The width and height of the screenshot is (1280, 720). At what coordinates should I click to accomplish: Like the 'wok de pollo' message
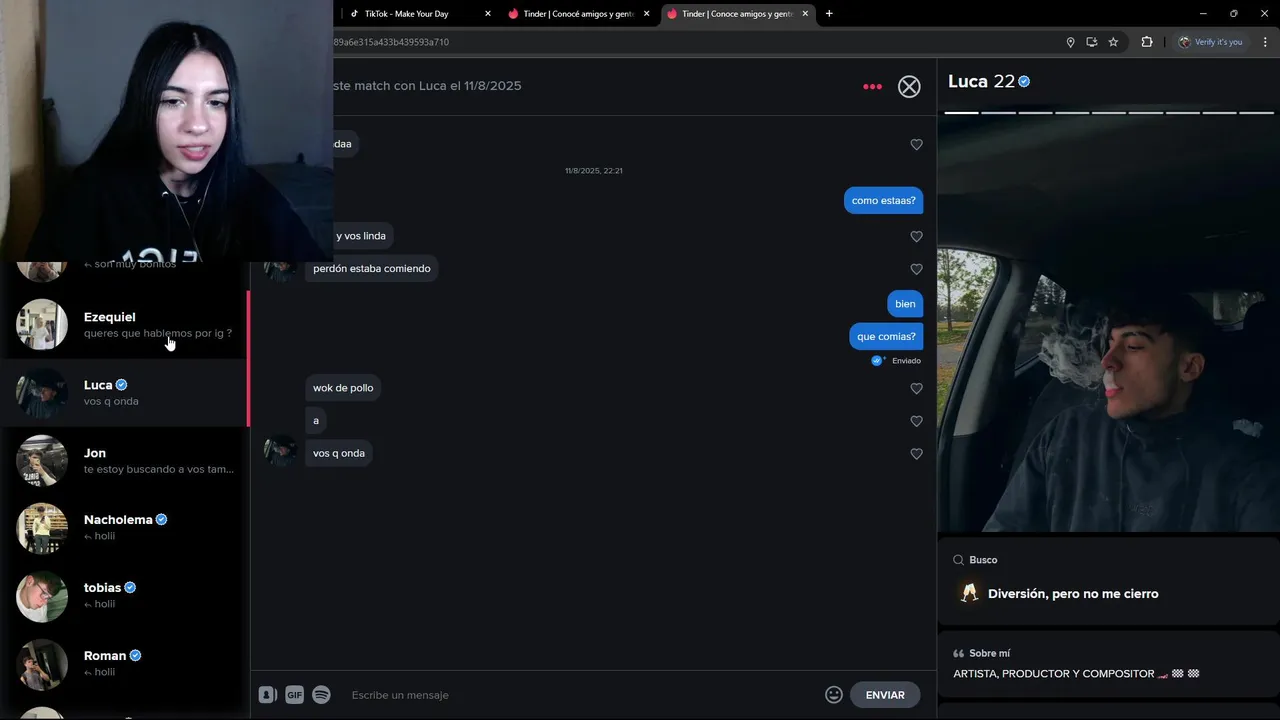coord(916,389)
